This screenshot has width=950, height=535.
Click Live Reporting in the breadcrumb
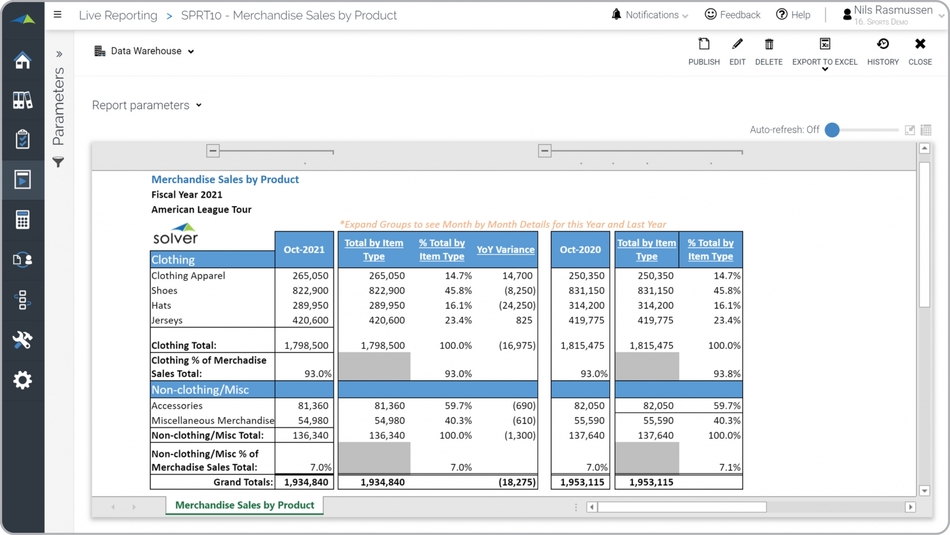click(118, 15)
